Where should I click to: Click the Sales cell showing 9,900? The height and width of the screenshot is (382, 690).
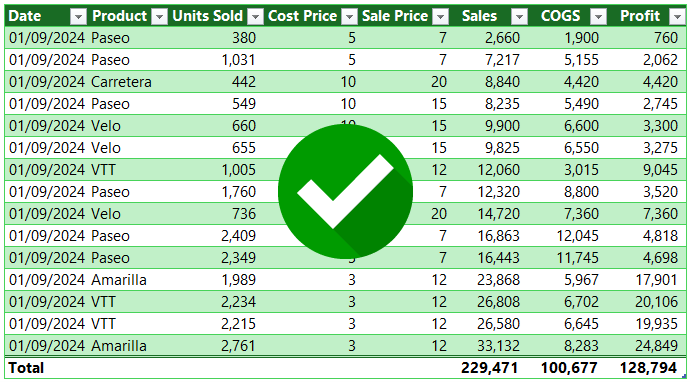point(502,126)
